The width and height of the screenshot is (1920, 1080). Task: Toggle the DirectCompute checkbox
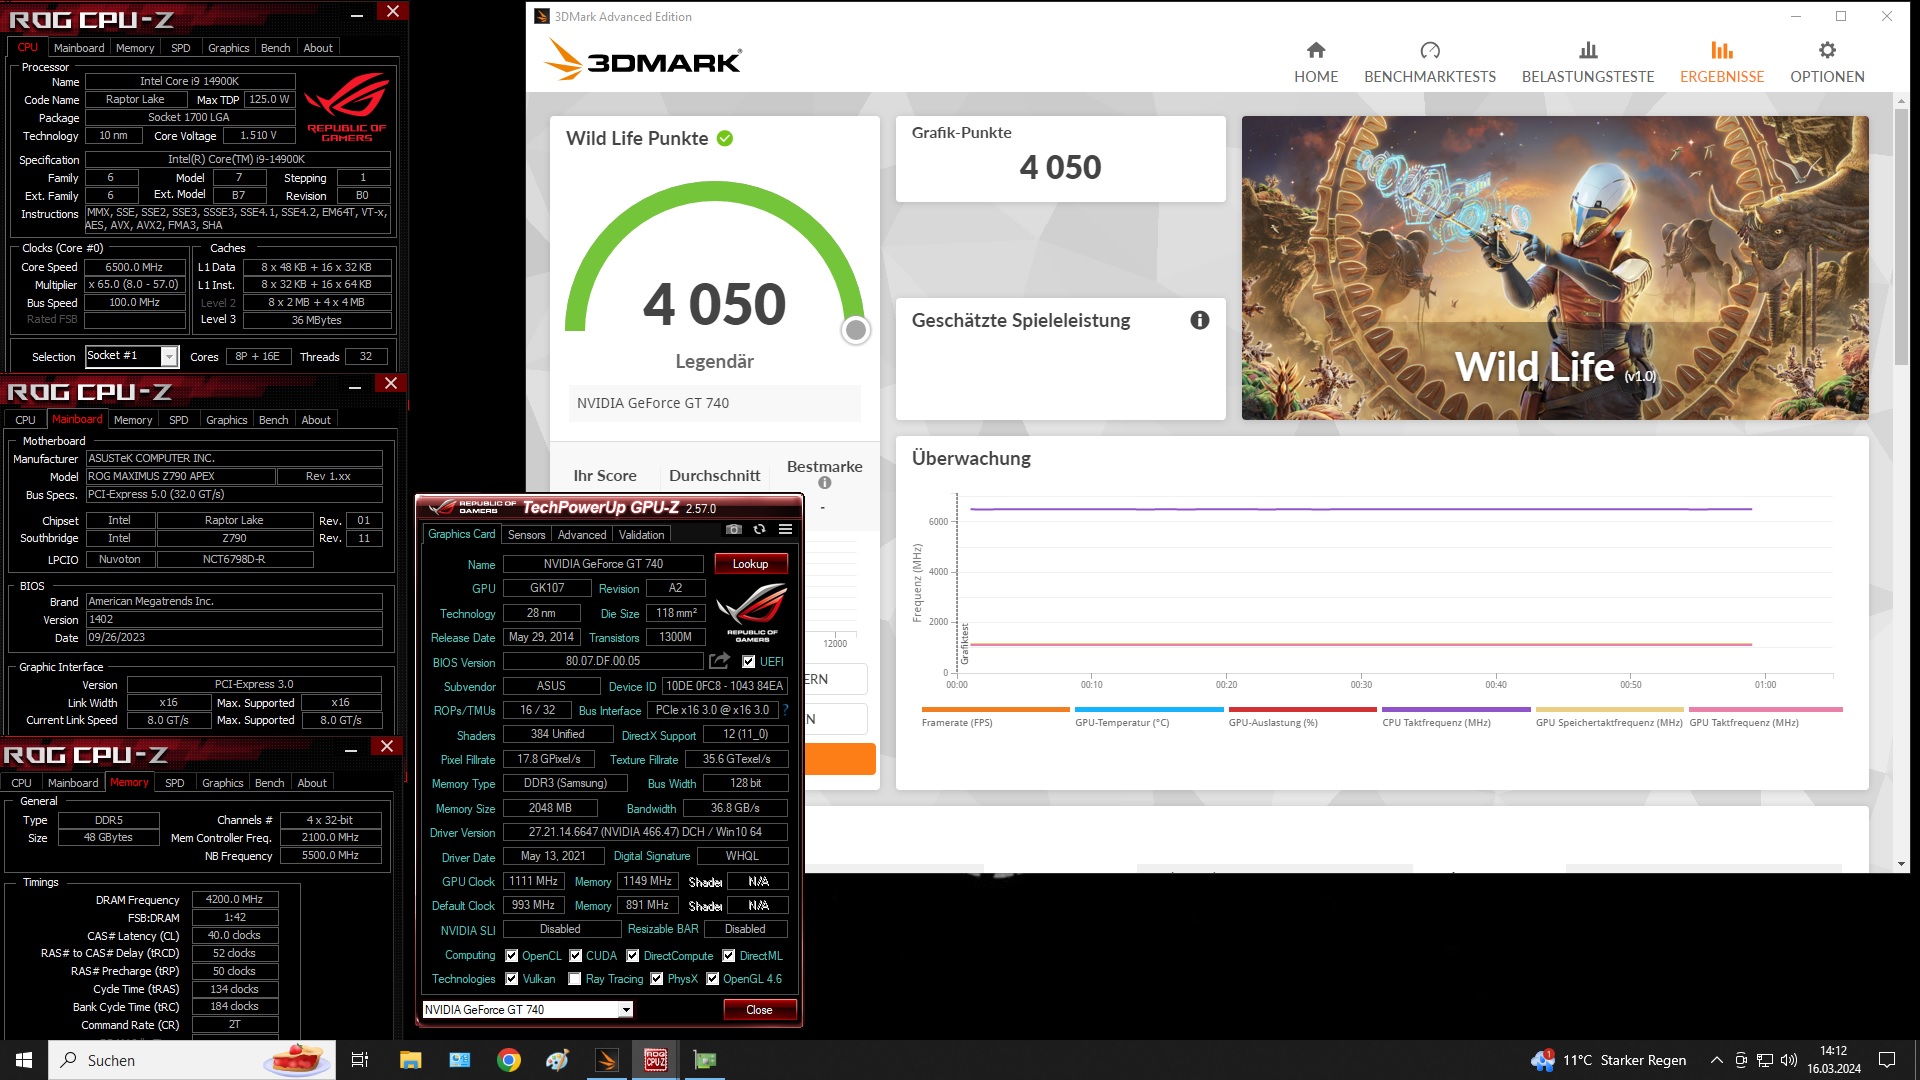click(633, 956)
